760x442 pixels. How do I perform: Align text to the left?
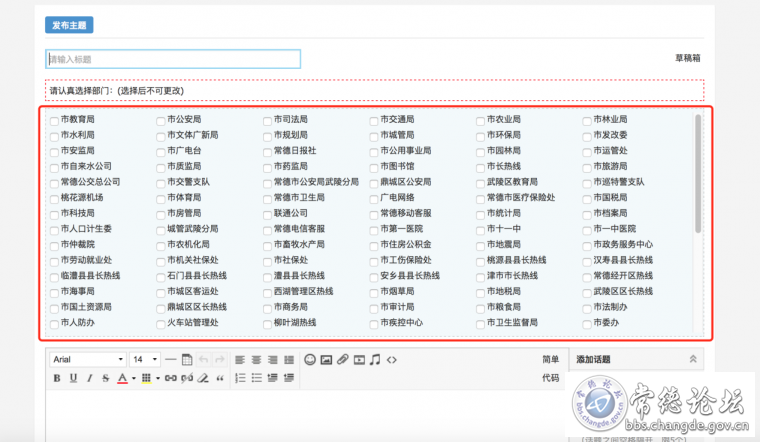(x=240, y=360)
